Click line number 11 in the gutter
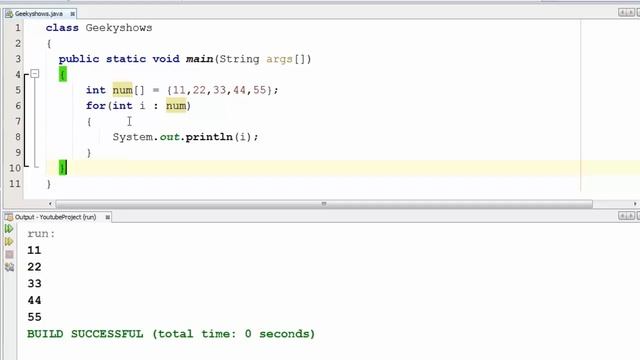Viewport: 640px width, 360px height. tap(15, 184)
